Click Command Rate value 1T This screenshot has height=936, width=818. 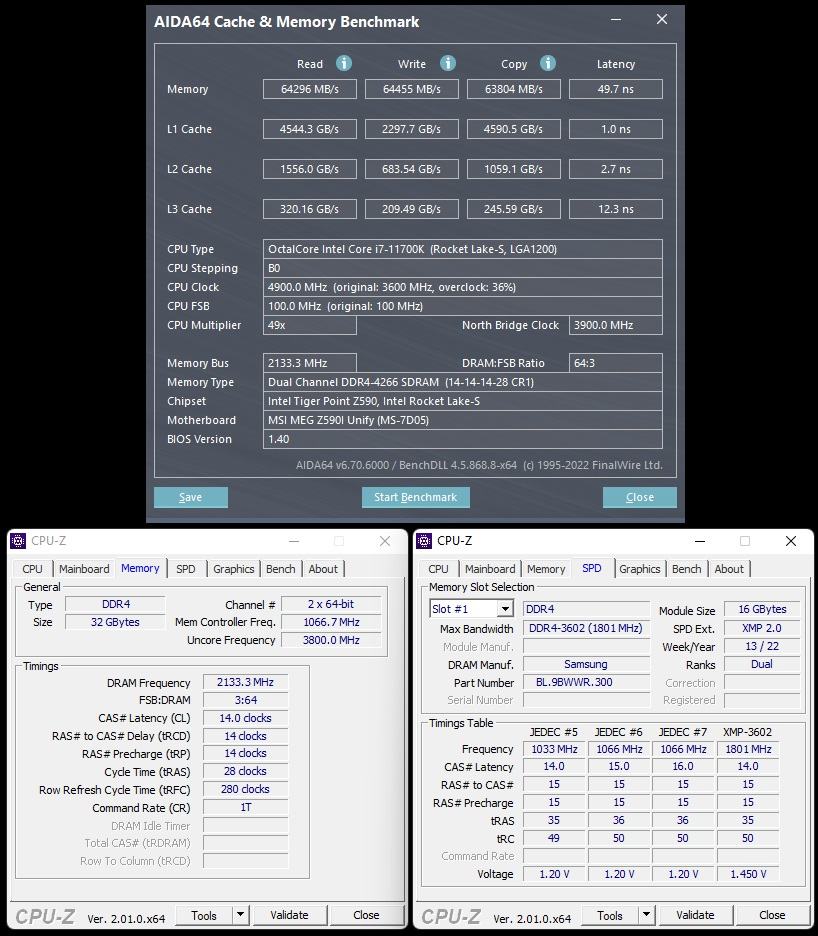point(245,807)
